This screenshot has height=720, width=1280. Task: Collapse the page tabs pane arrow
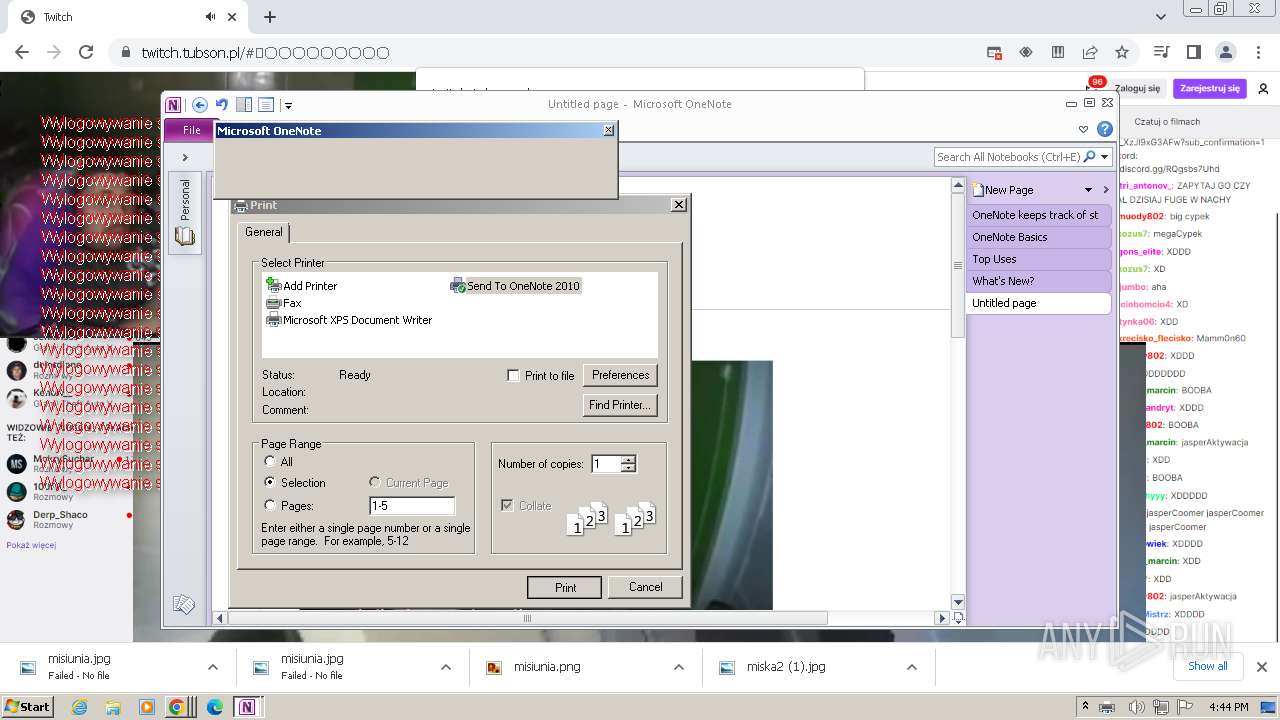[1106, 190]
